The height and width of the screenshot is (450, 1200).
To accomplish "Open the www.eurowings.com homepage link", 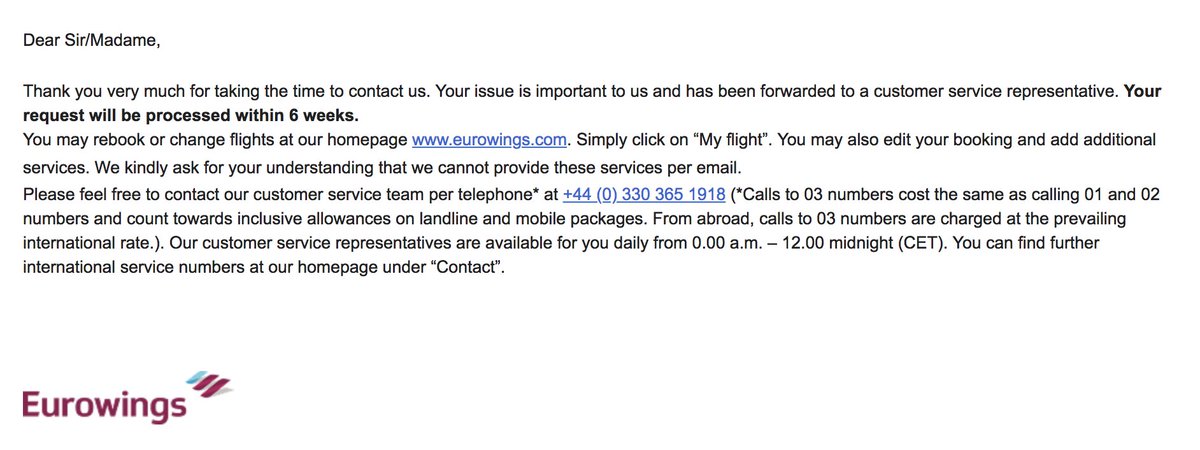I will [490, 139].
